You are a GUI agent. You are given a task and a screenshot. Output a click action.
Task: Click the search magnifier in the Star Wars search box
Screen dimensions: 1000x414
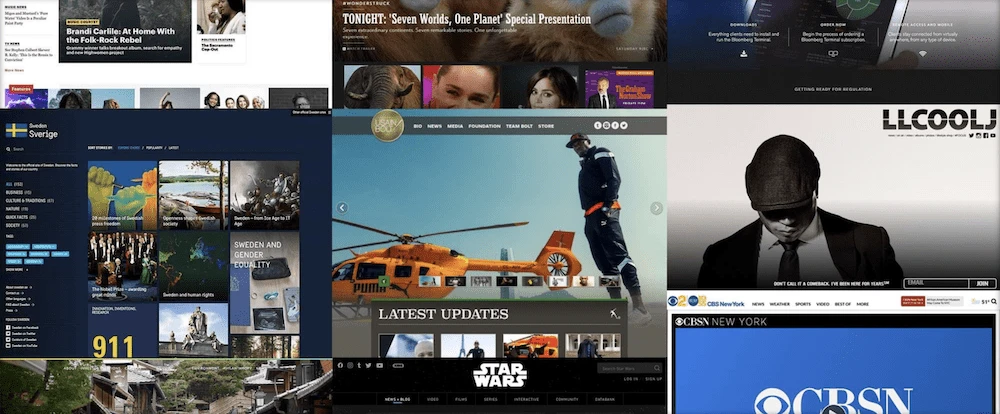(x=657, y=368)
